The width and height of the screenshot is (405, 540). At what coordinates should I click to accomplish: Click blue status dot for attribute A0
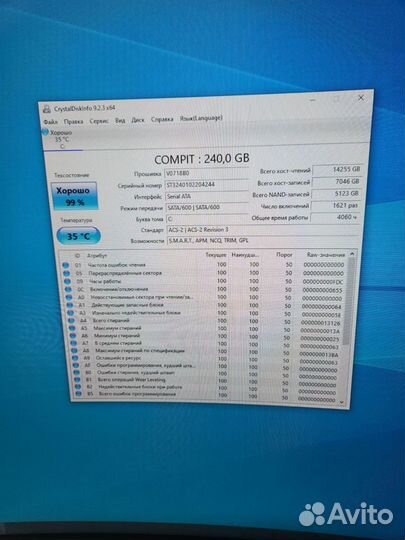[x=69, y=297]
